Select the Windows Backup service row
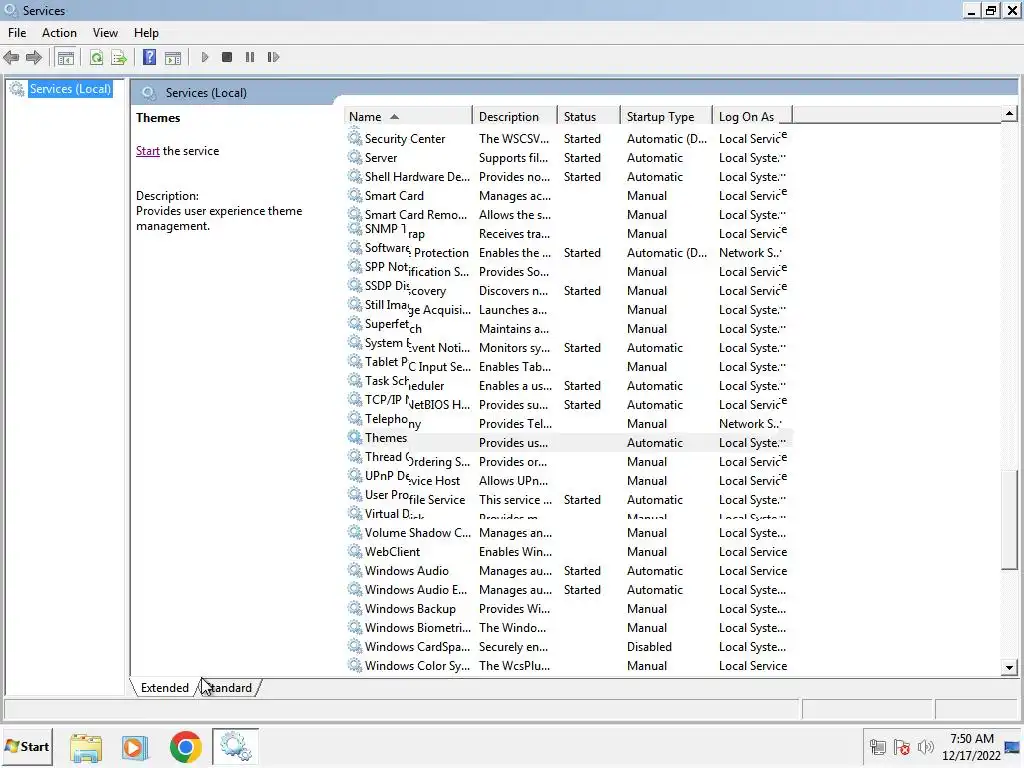This screenshot has width=1024, height=768. coord(568,609)
